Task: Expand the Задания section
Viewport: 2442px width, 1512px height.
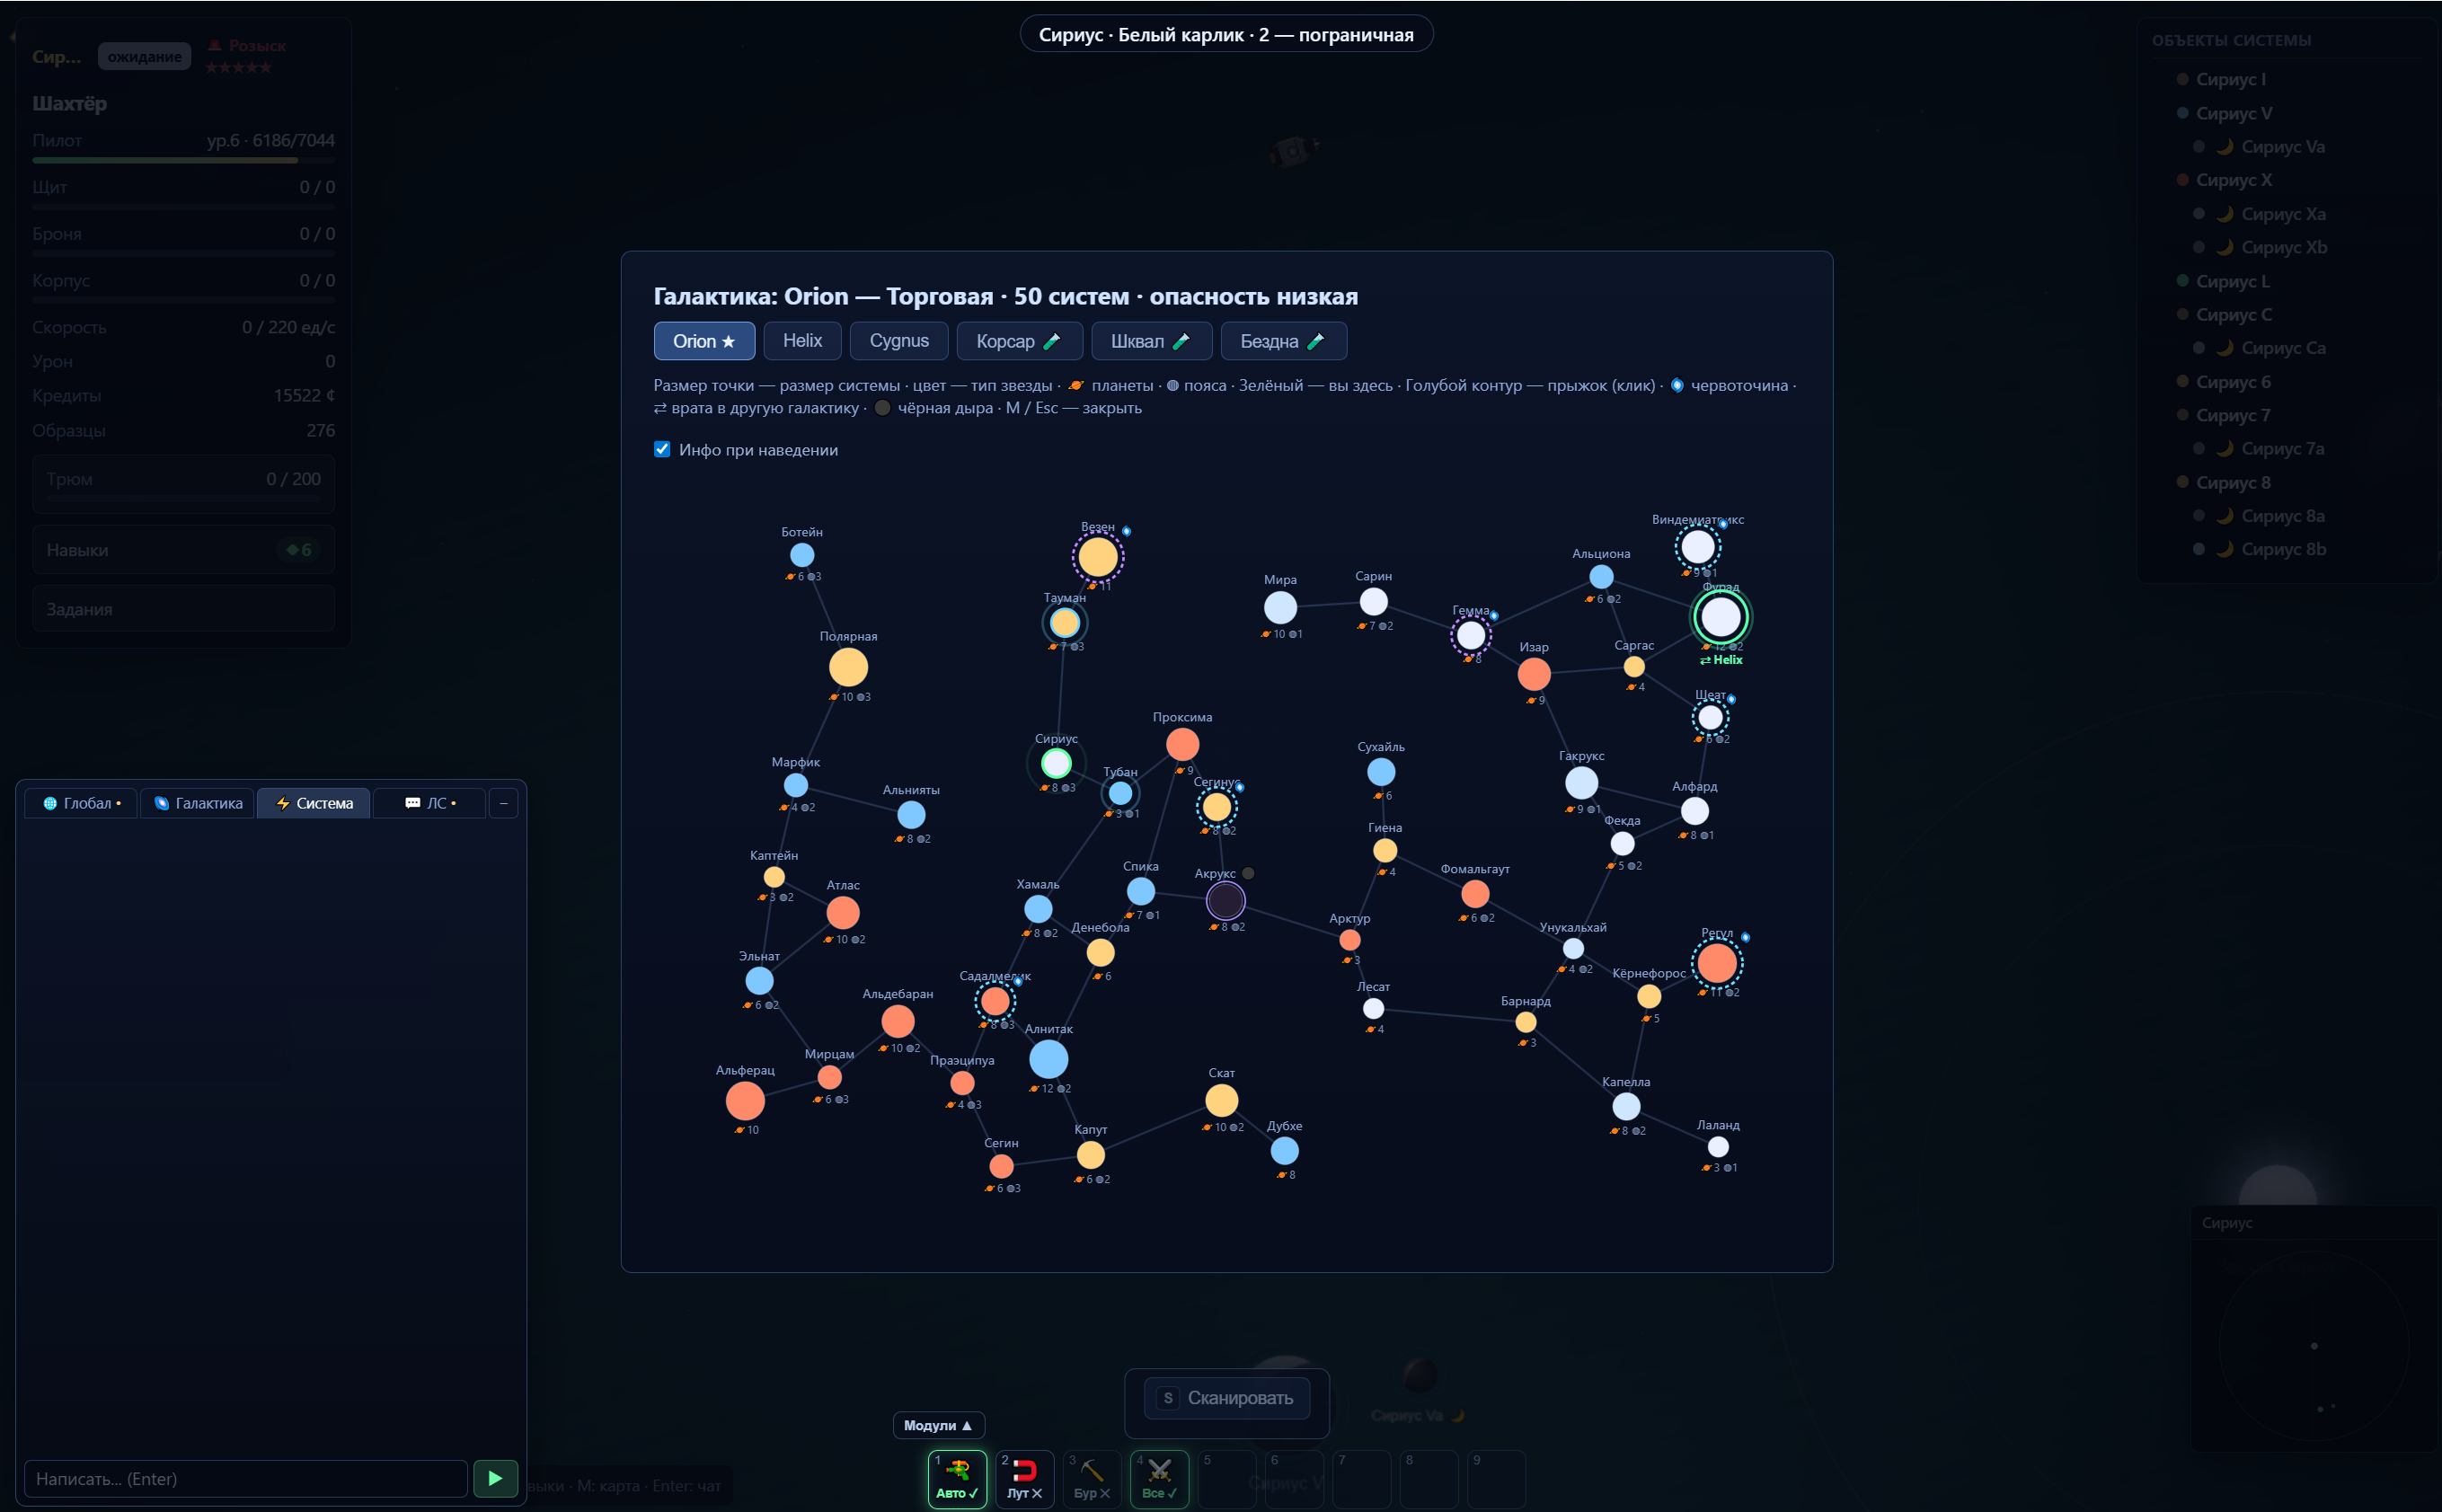Action: click(183, 609)
